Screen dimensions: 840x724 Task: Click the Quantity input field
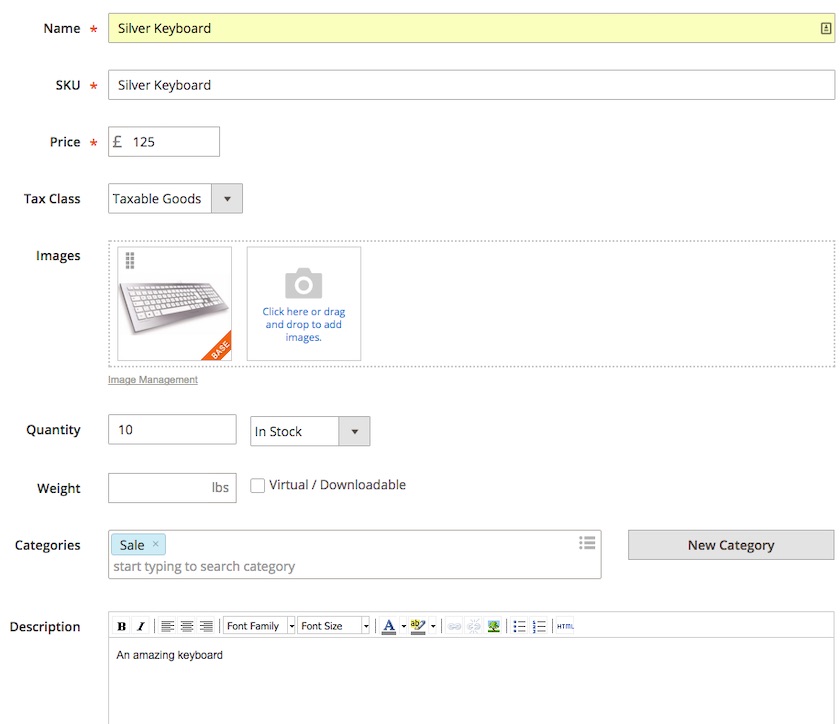click(x=172, y=429)
